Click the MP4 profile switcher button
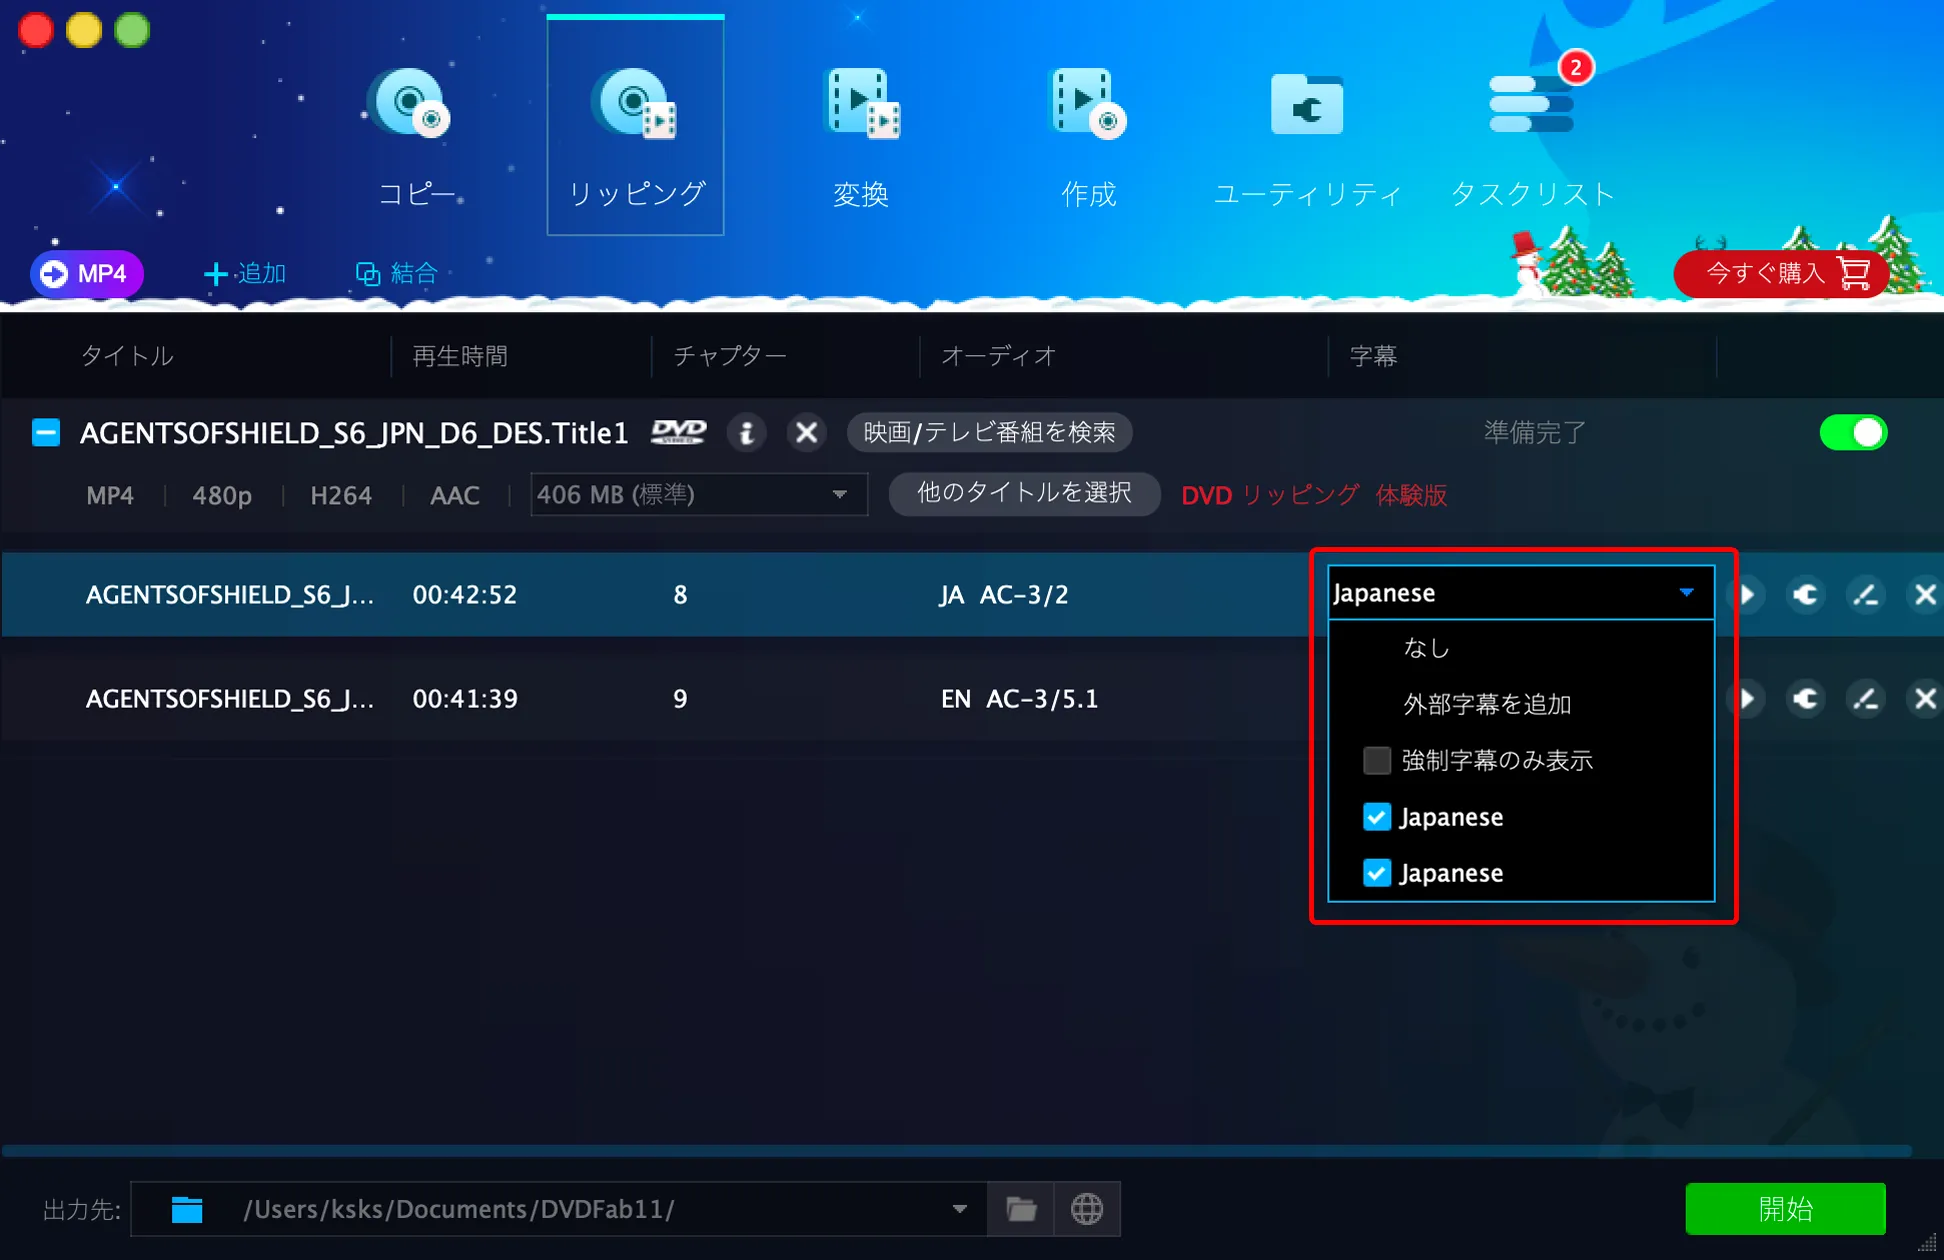 click(x=86, y=274)
